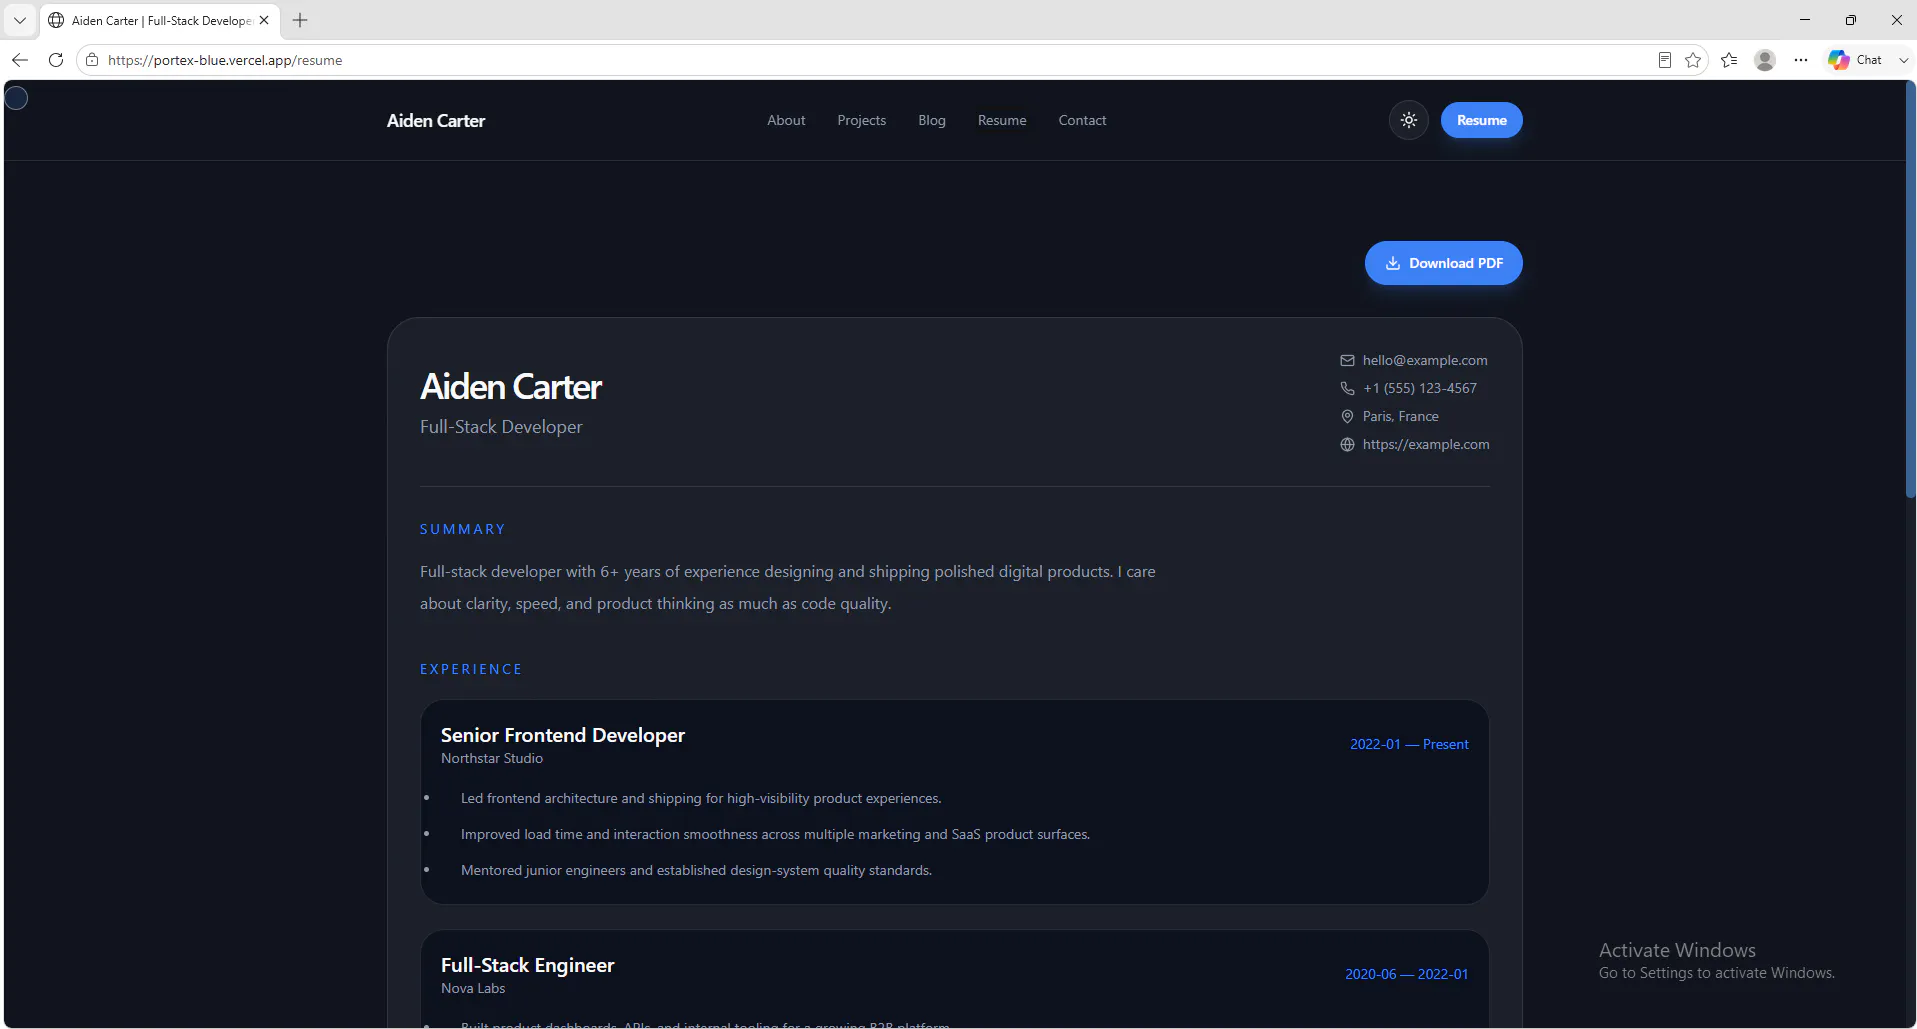
Task: Click the https://example.com website link
Action: point(1426,444)
